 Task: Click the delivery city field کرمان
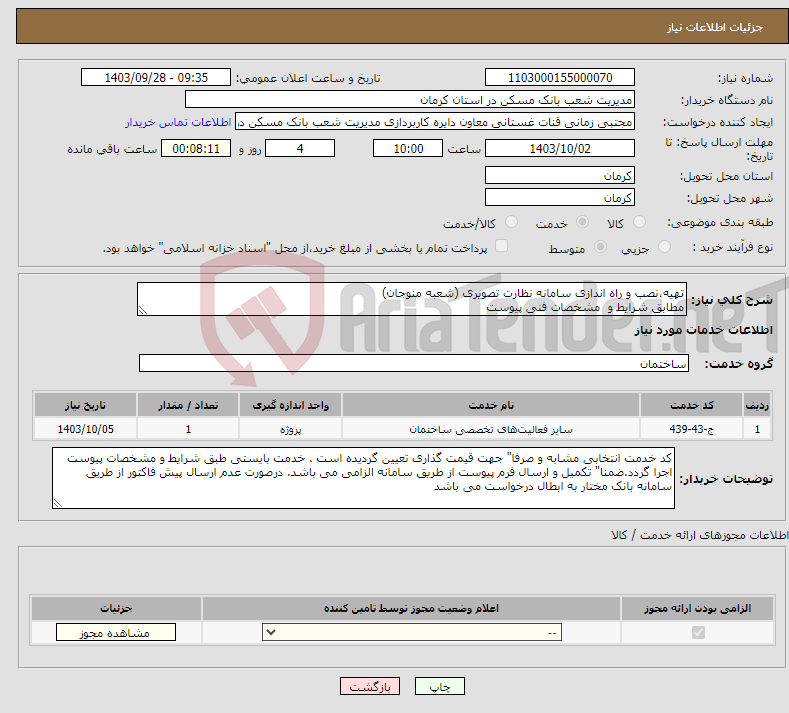tap(560, 197)
